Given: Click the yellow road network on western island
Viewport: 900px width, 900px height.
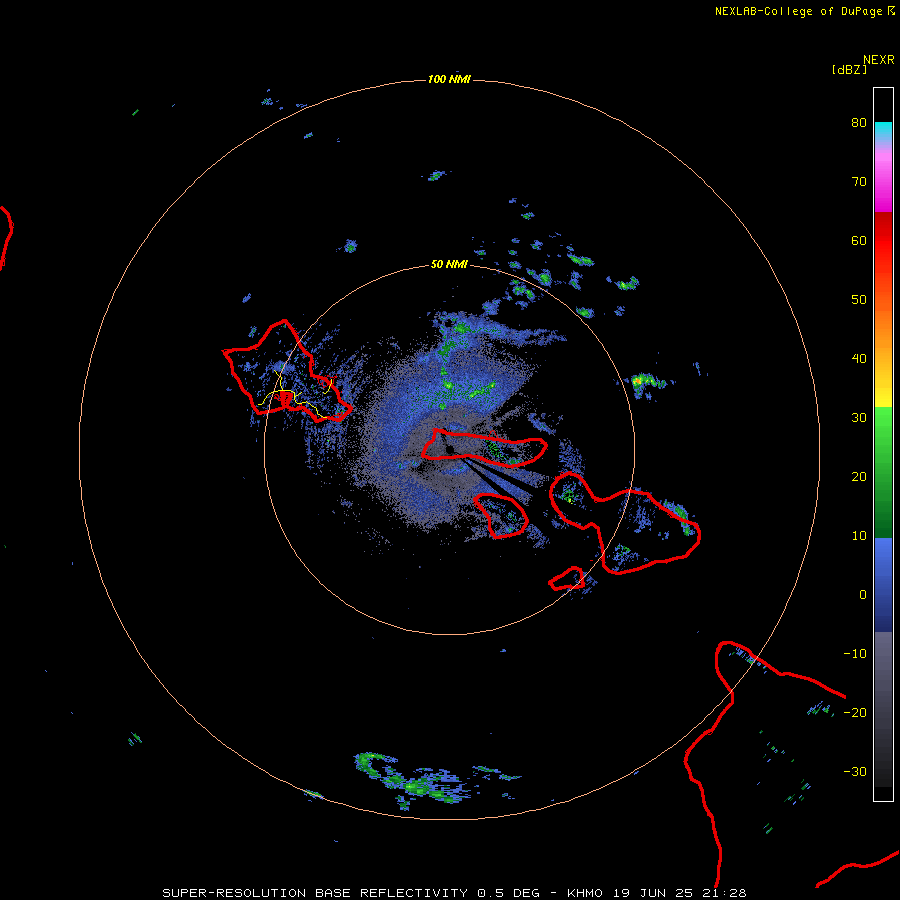Looking at the screenshot, I should click(294, 394).
